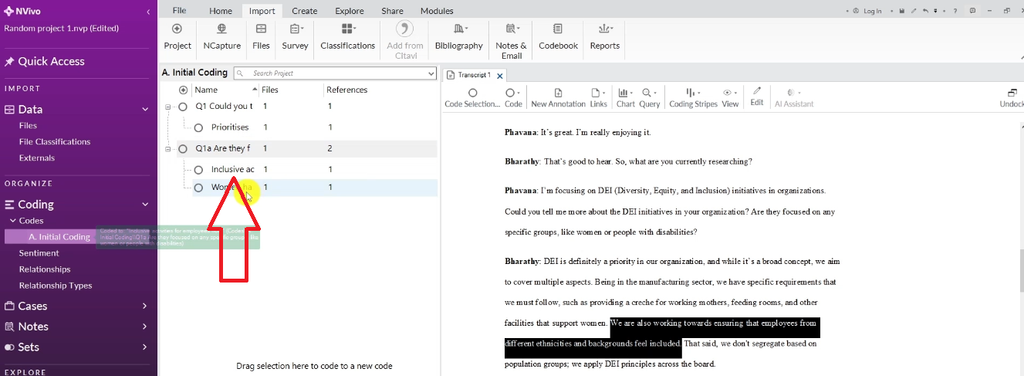The image size is (1024, 376).
Task: Collapse the Coding section
Action: [146, 204]
